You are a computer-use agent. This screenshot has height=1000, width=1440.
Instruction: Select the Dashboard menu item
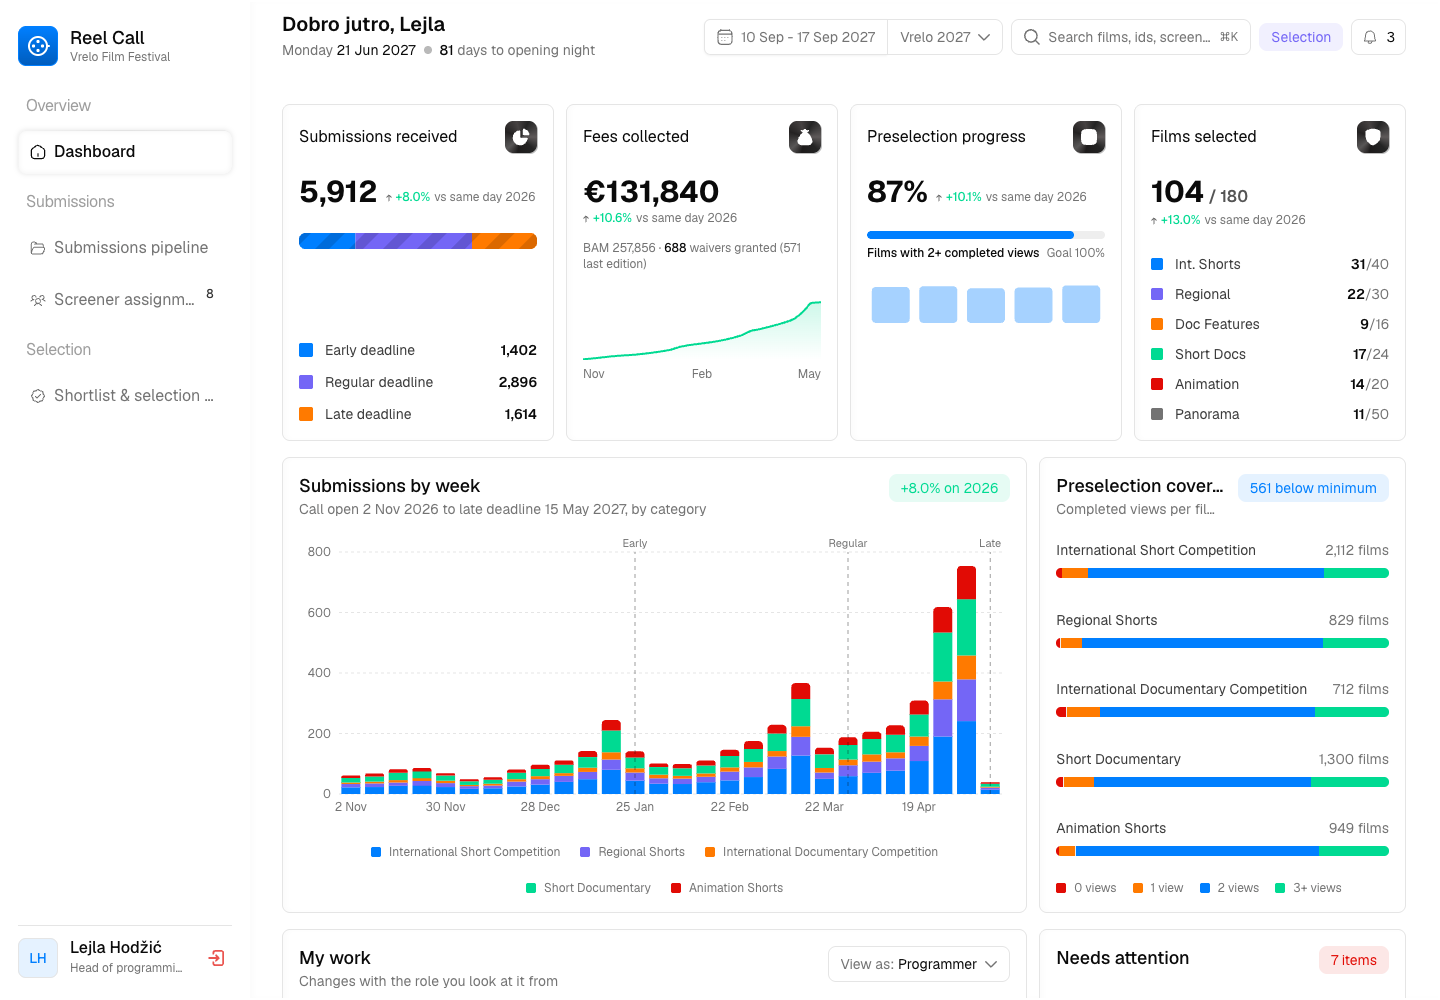[x=125, y=152]
